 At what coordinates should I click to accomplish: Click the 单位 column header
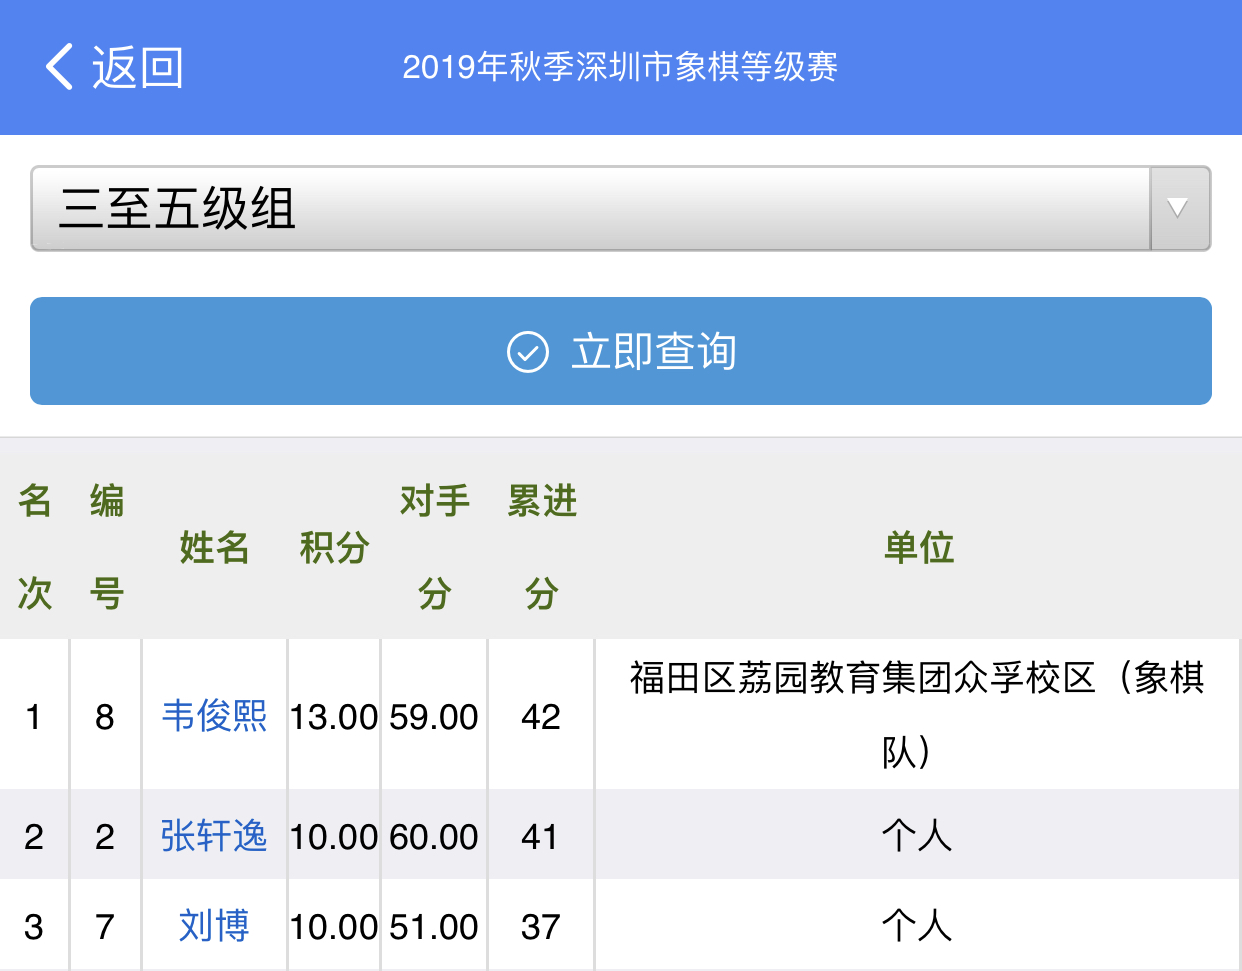918,547
